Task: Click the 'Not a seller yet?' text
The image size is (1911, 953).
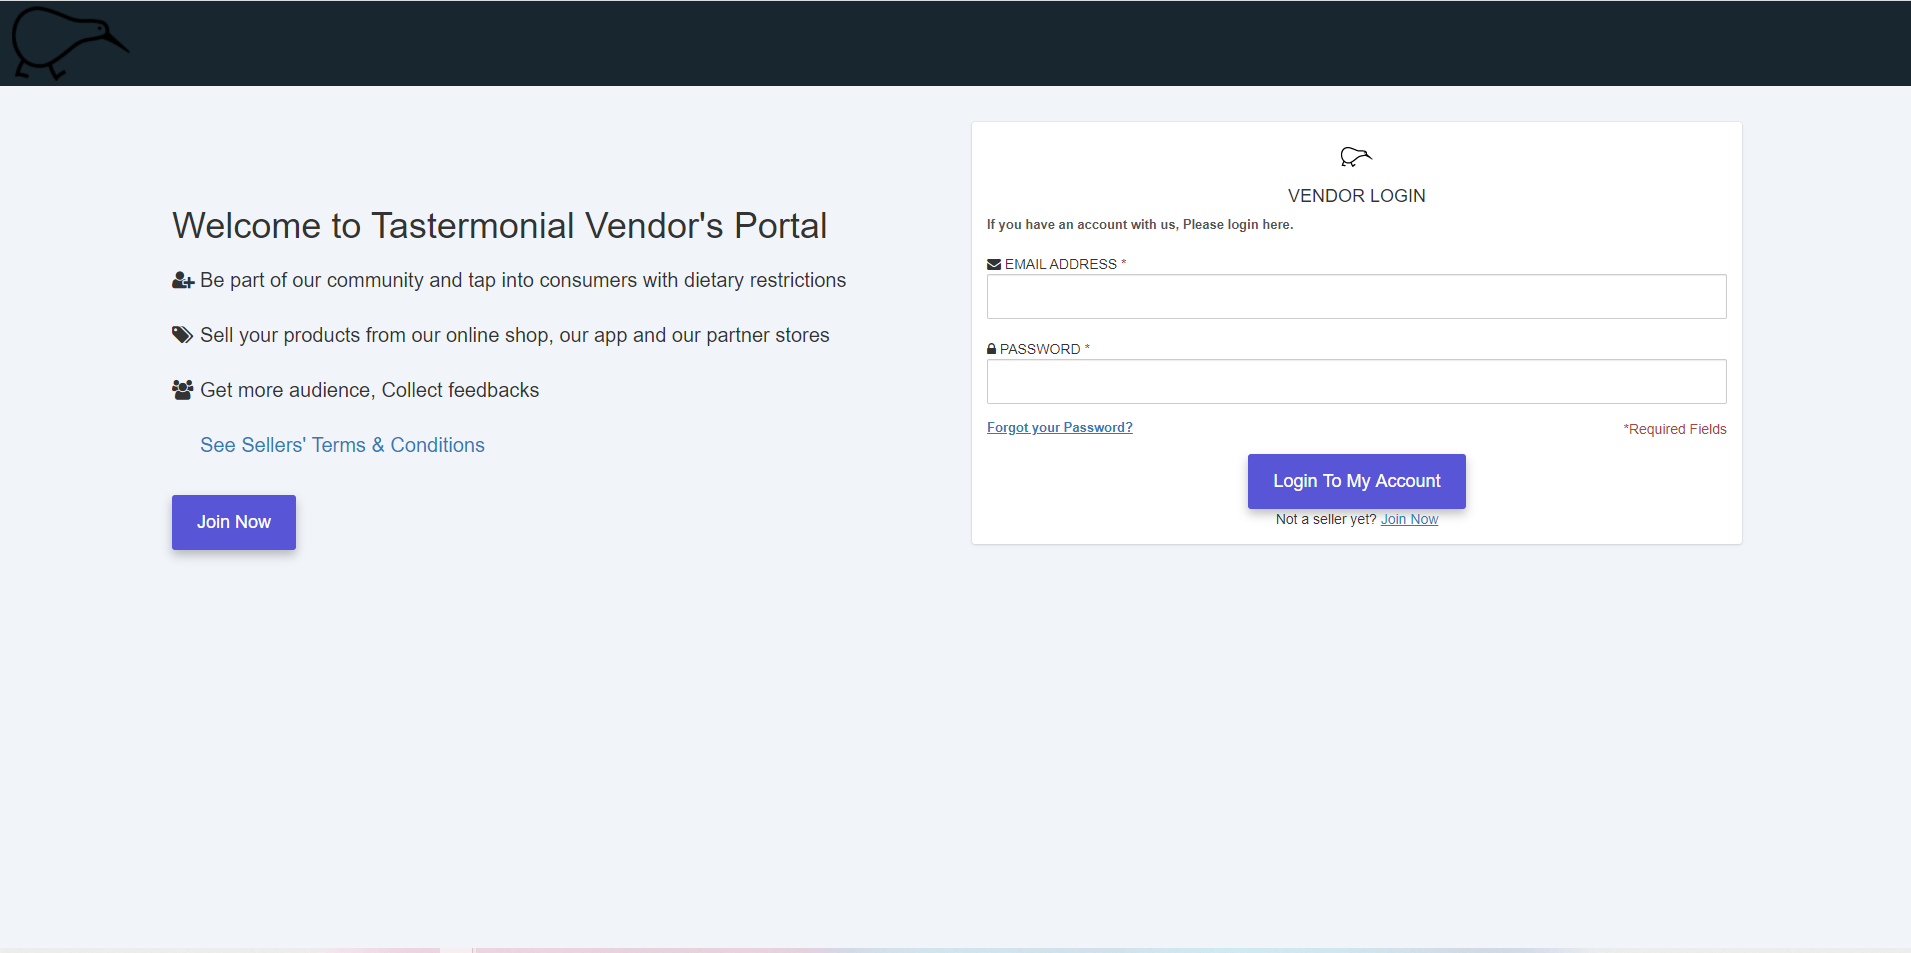Action: (x=1326, y=519)
